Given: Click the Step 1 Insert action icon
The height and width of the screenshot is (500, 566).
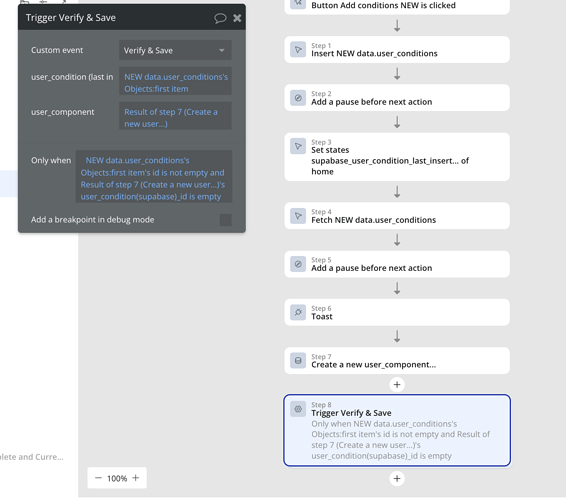Looking at the screenshot, I should [x=298, y=49].
